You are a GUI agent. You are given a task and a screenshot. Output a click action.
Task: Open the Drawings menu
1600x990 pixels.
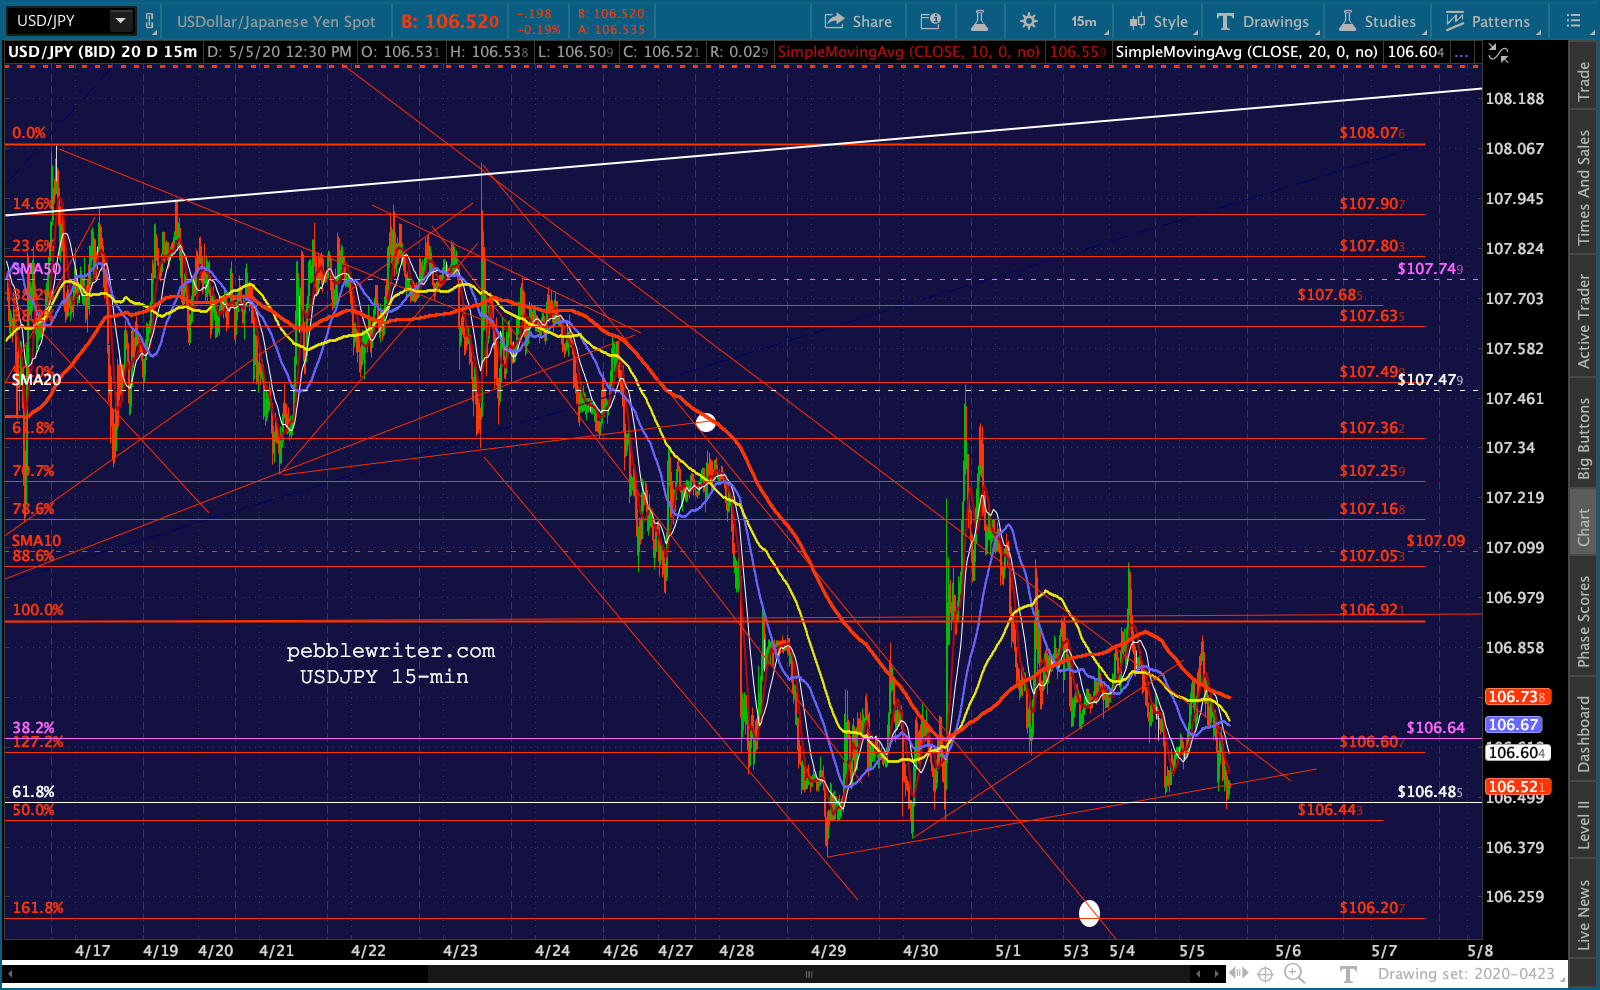tap(1263, 21)
